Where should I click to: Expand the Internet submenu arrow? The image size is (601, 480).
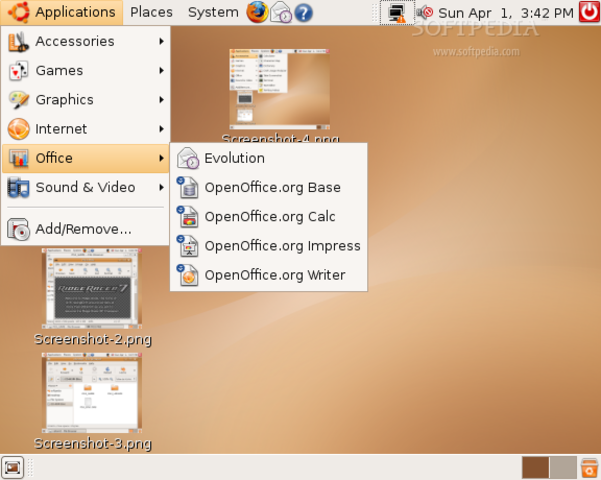coord(161,129)
